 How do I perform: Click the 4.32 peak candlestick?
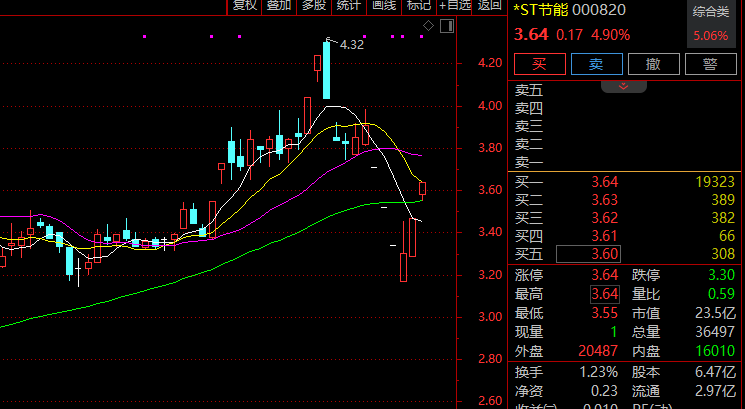327,70
